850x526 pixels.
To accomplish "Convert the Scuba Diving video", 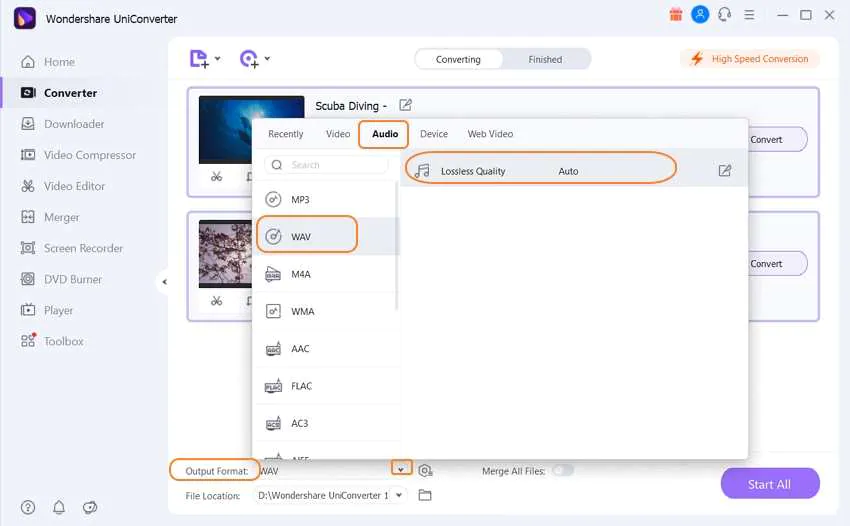I will click(777, 139).
